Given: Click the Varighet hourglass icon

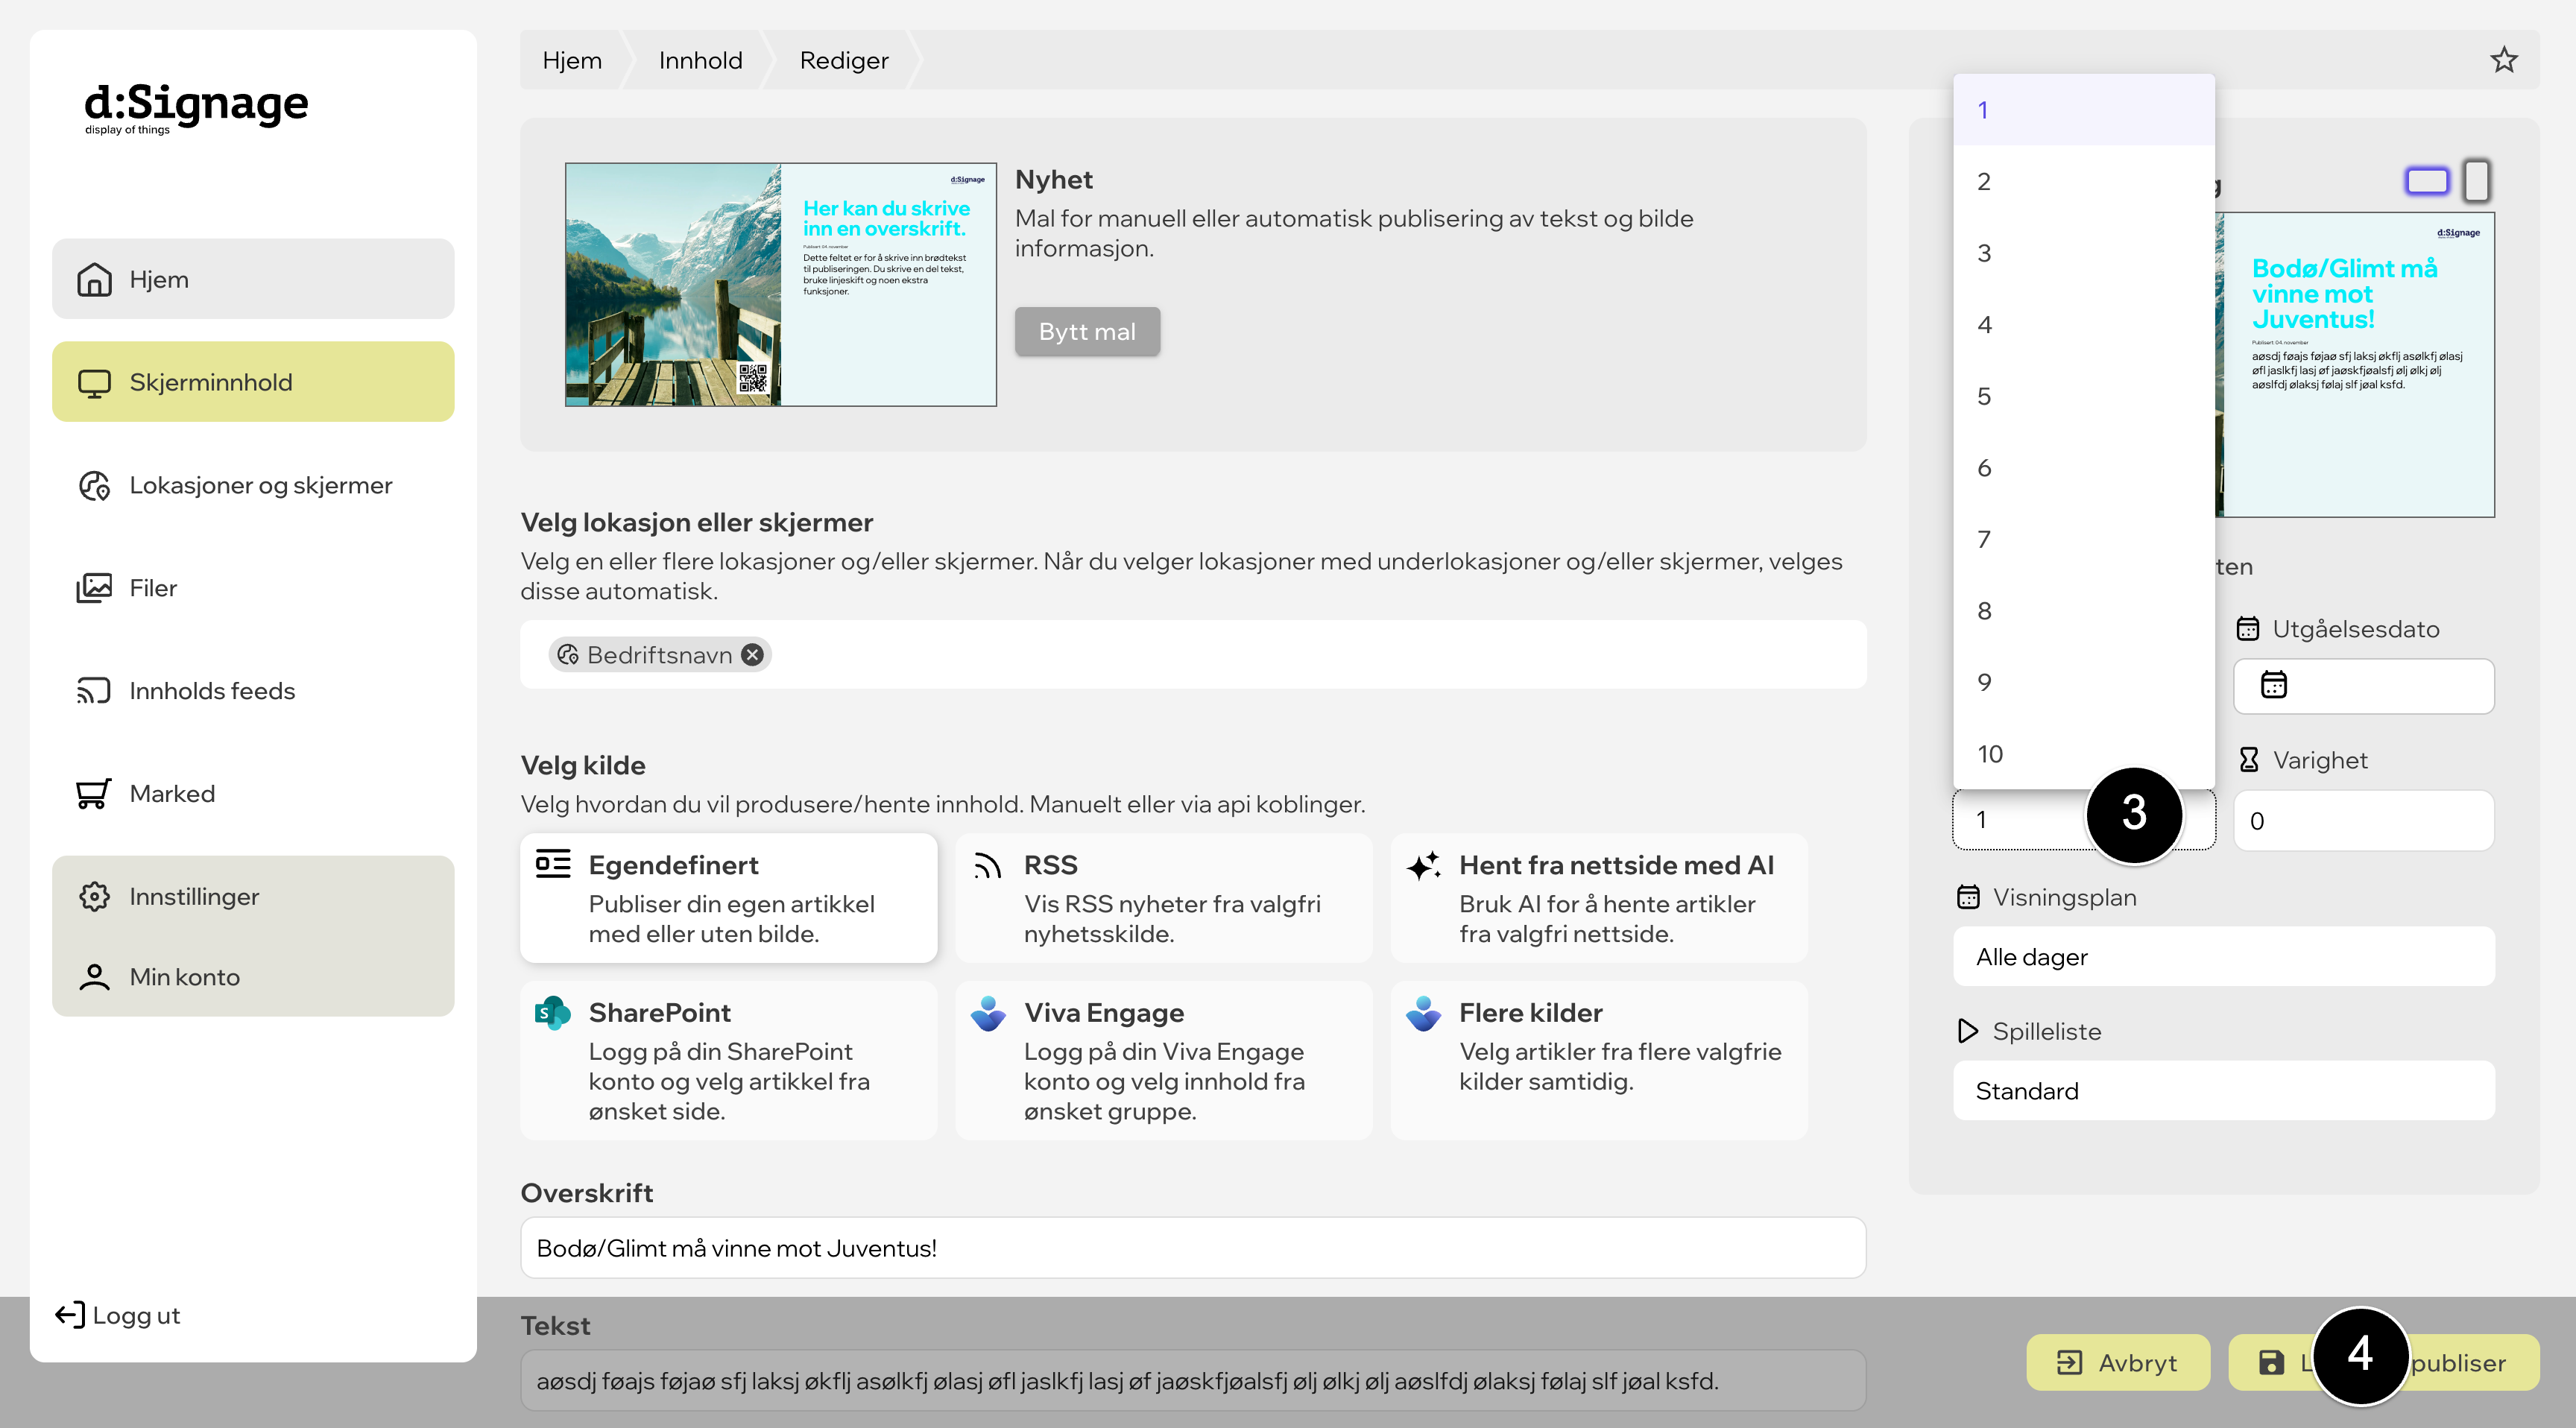Looking at the screenshot, I should pyautogui.click(x=2249, y=760).
